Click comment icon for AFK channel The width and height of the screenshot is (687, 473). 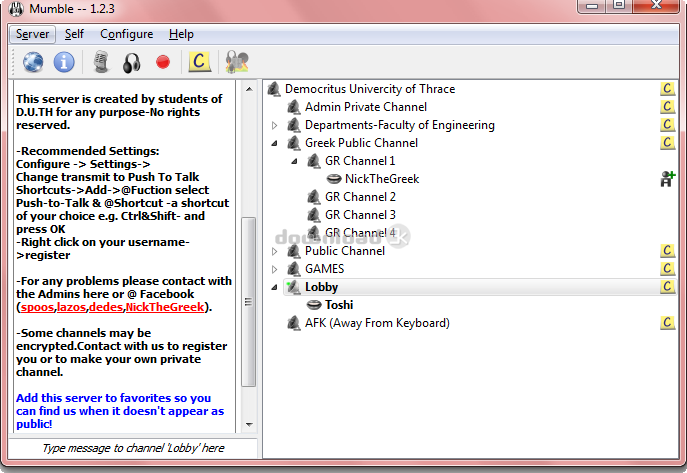pos(667,323)
